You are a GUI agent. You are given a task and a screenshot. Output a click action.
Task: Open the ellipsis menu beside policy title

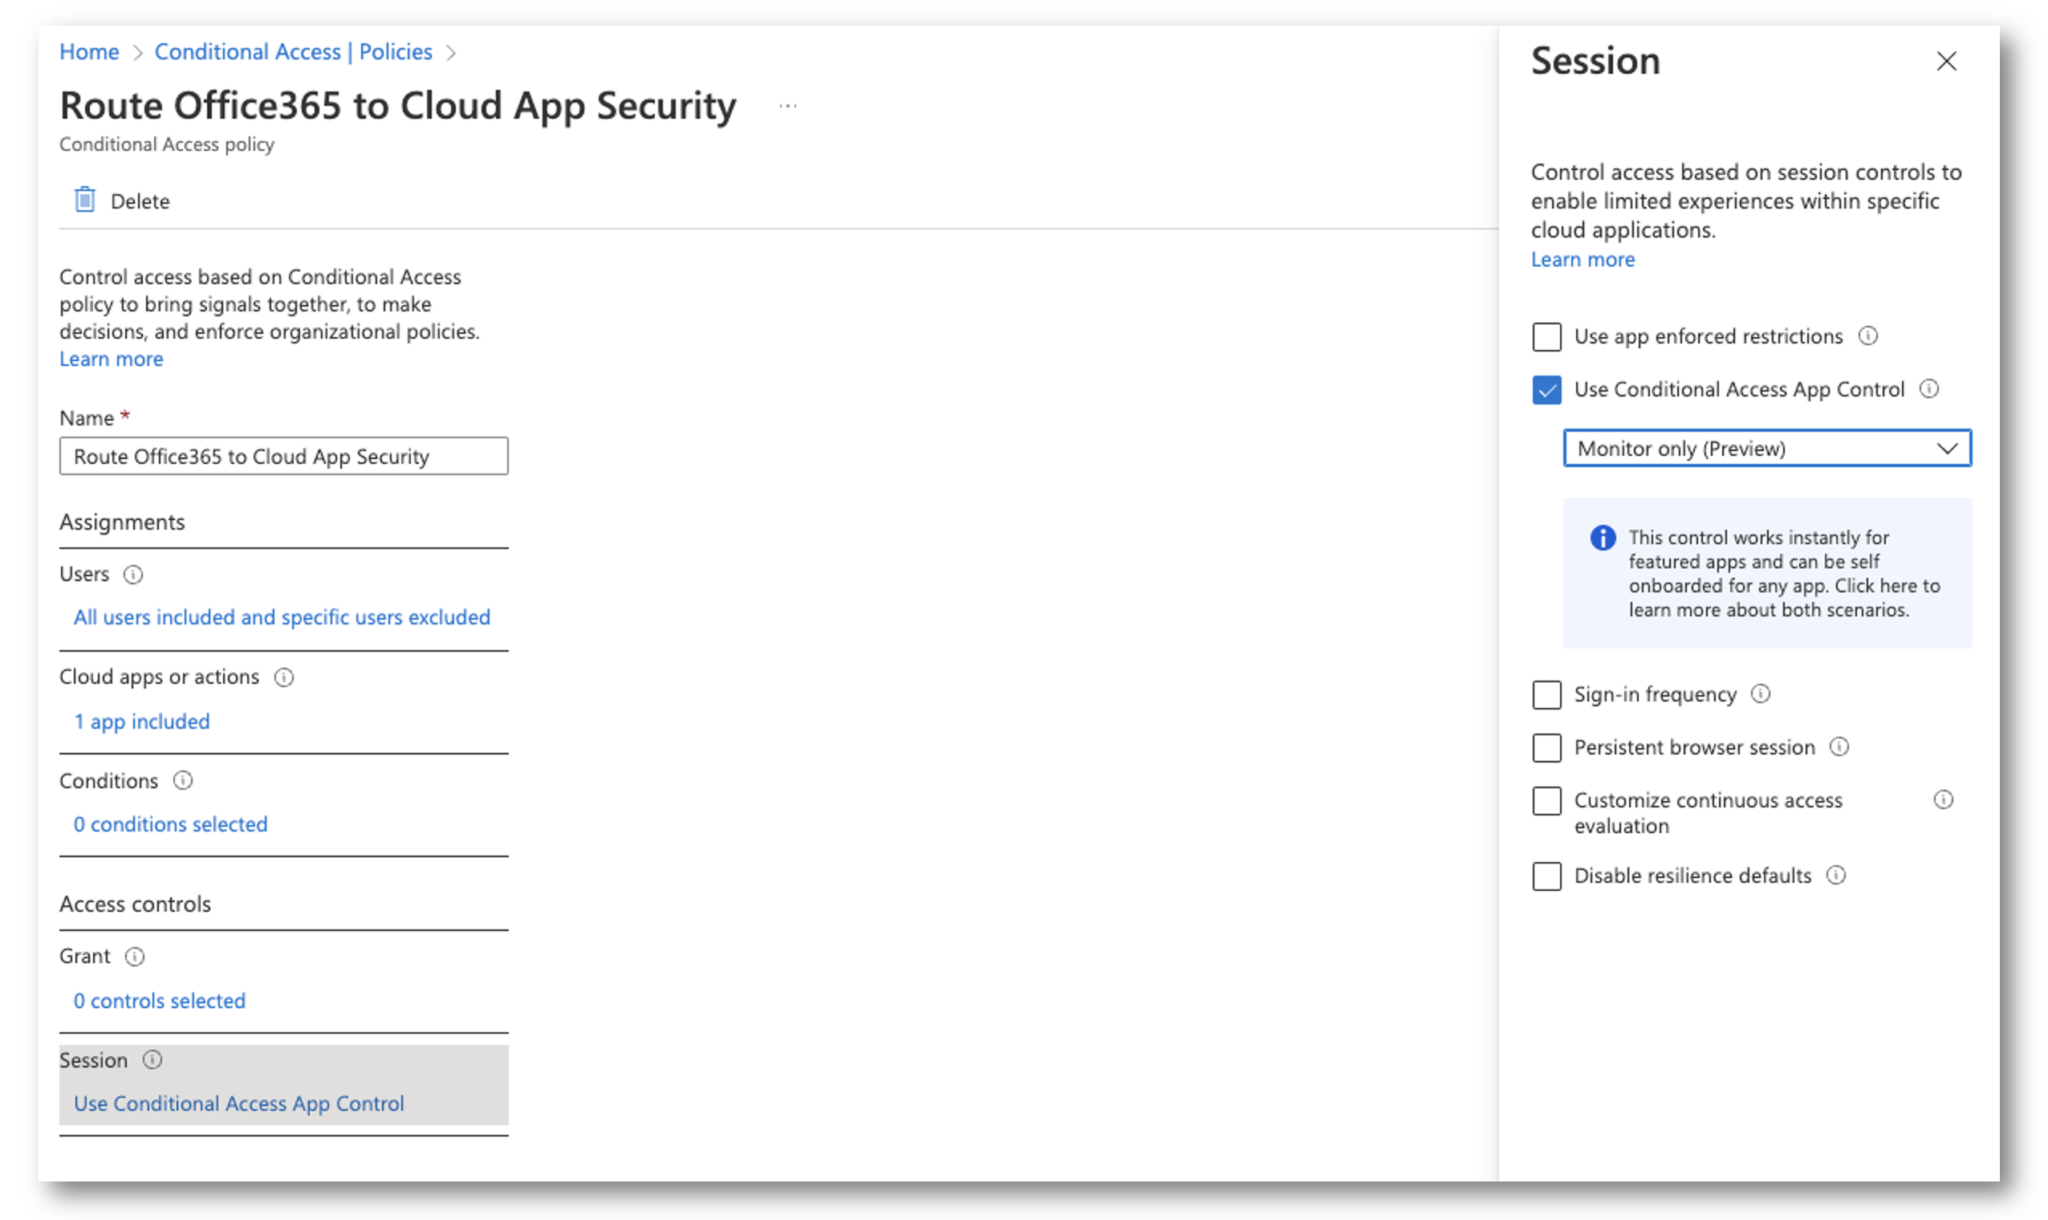pyautogui.click(x=788, y=106)
